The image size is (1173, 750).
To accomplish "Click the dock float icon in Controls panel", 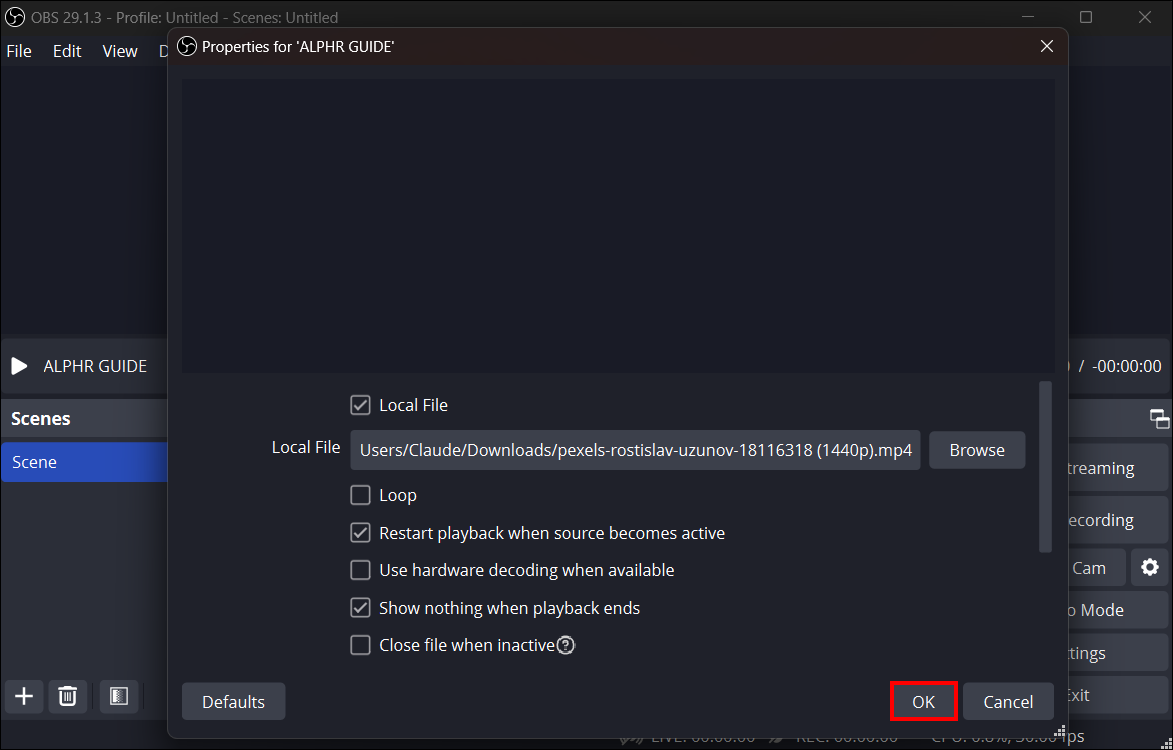I will (1159, 419).
